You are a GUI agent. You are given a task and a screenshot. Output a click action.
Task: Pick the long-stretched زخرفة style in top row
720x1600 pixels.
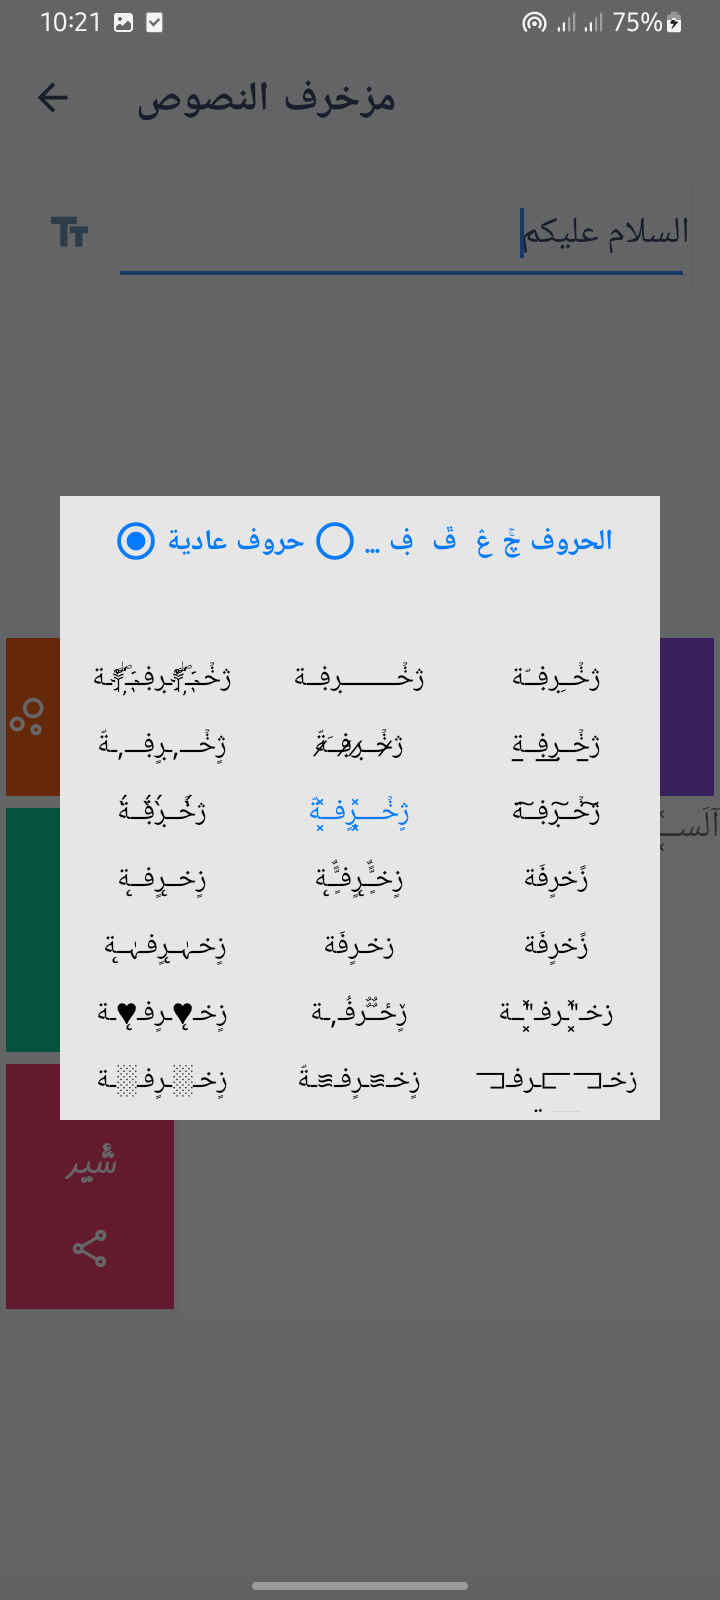point(359,677)
